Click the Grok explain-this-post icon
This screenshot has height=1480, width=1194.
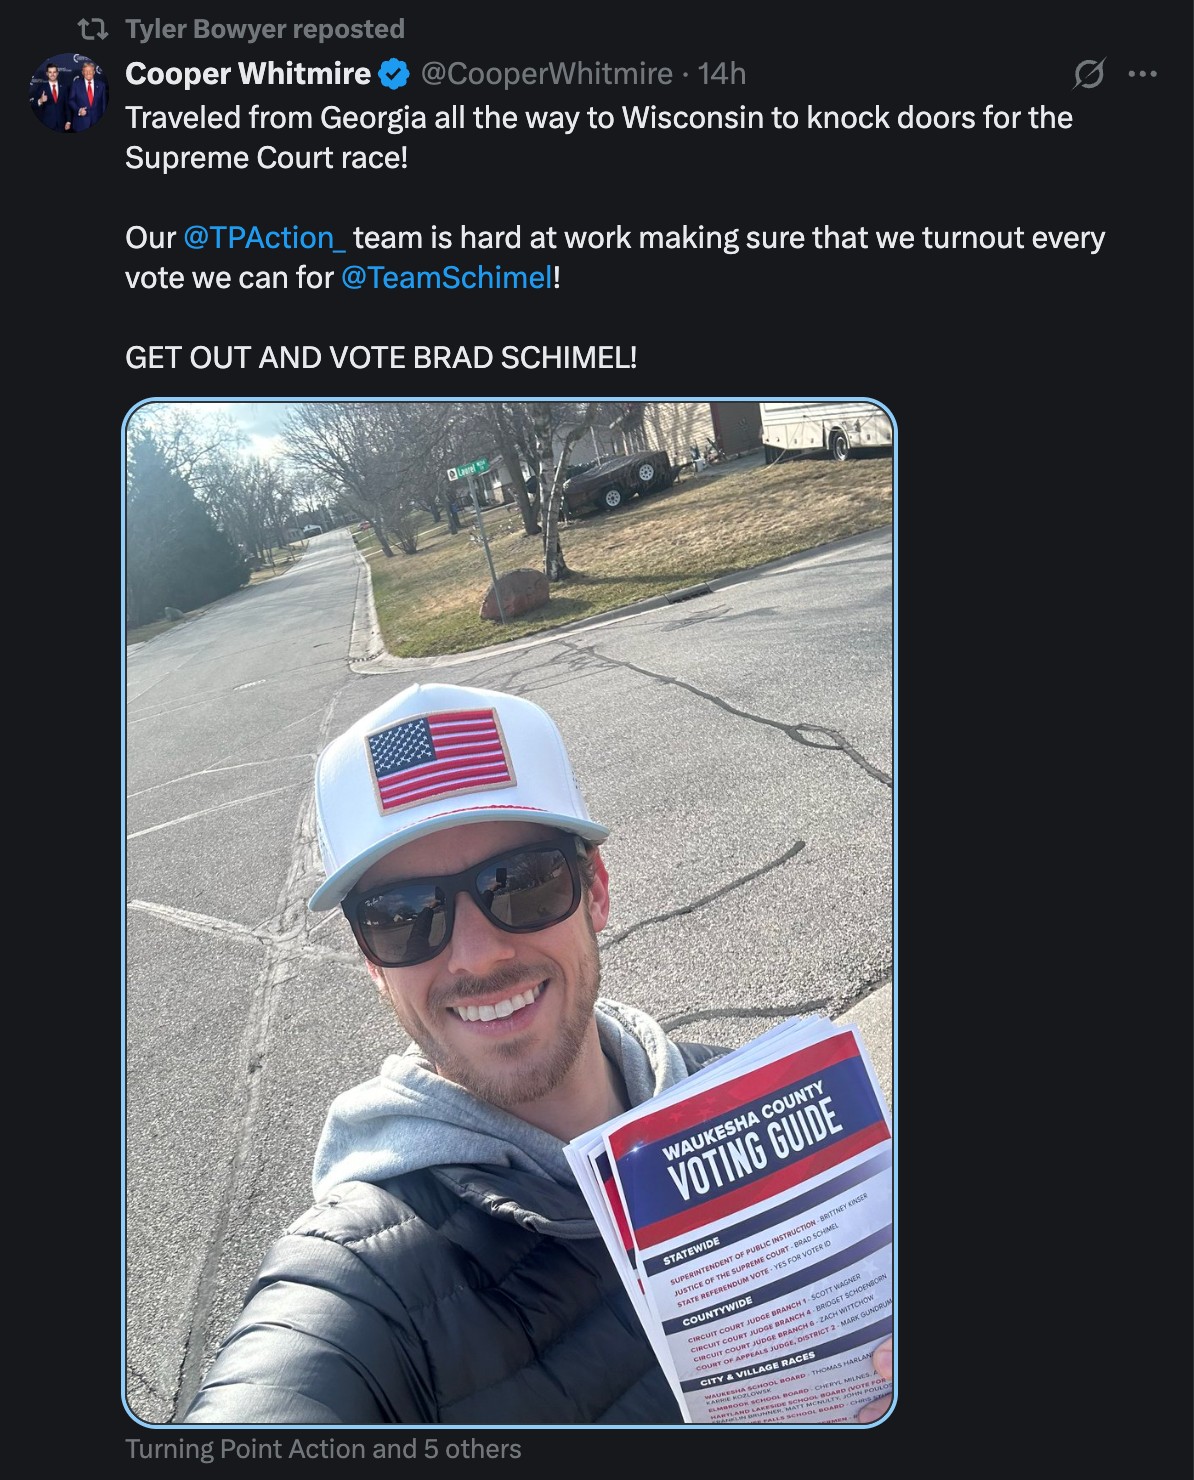1089,74
